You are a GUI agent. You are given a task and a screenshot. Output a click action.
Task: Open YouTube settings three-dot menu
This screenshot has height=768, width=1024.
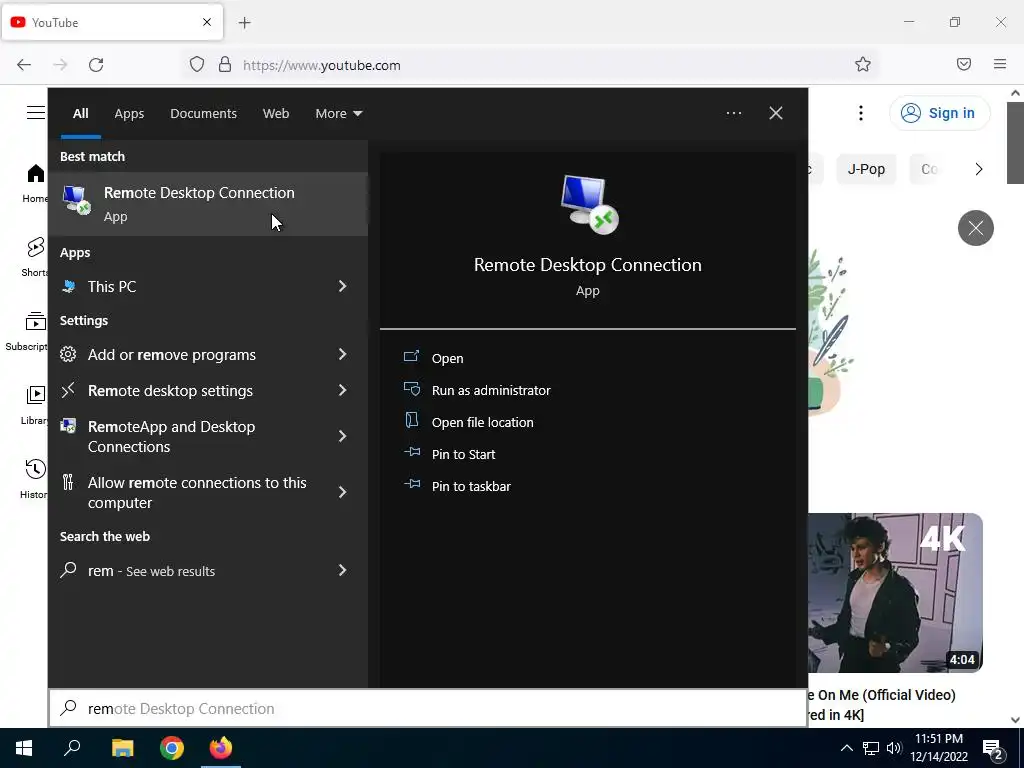[861, 113]
